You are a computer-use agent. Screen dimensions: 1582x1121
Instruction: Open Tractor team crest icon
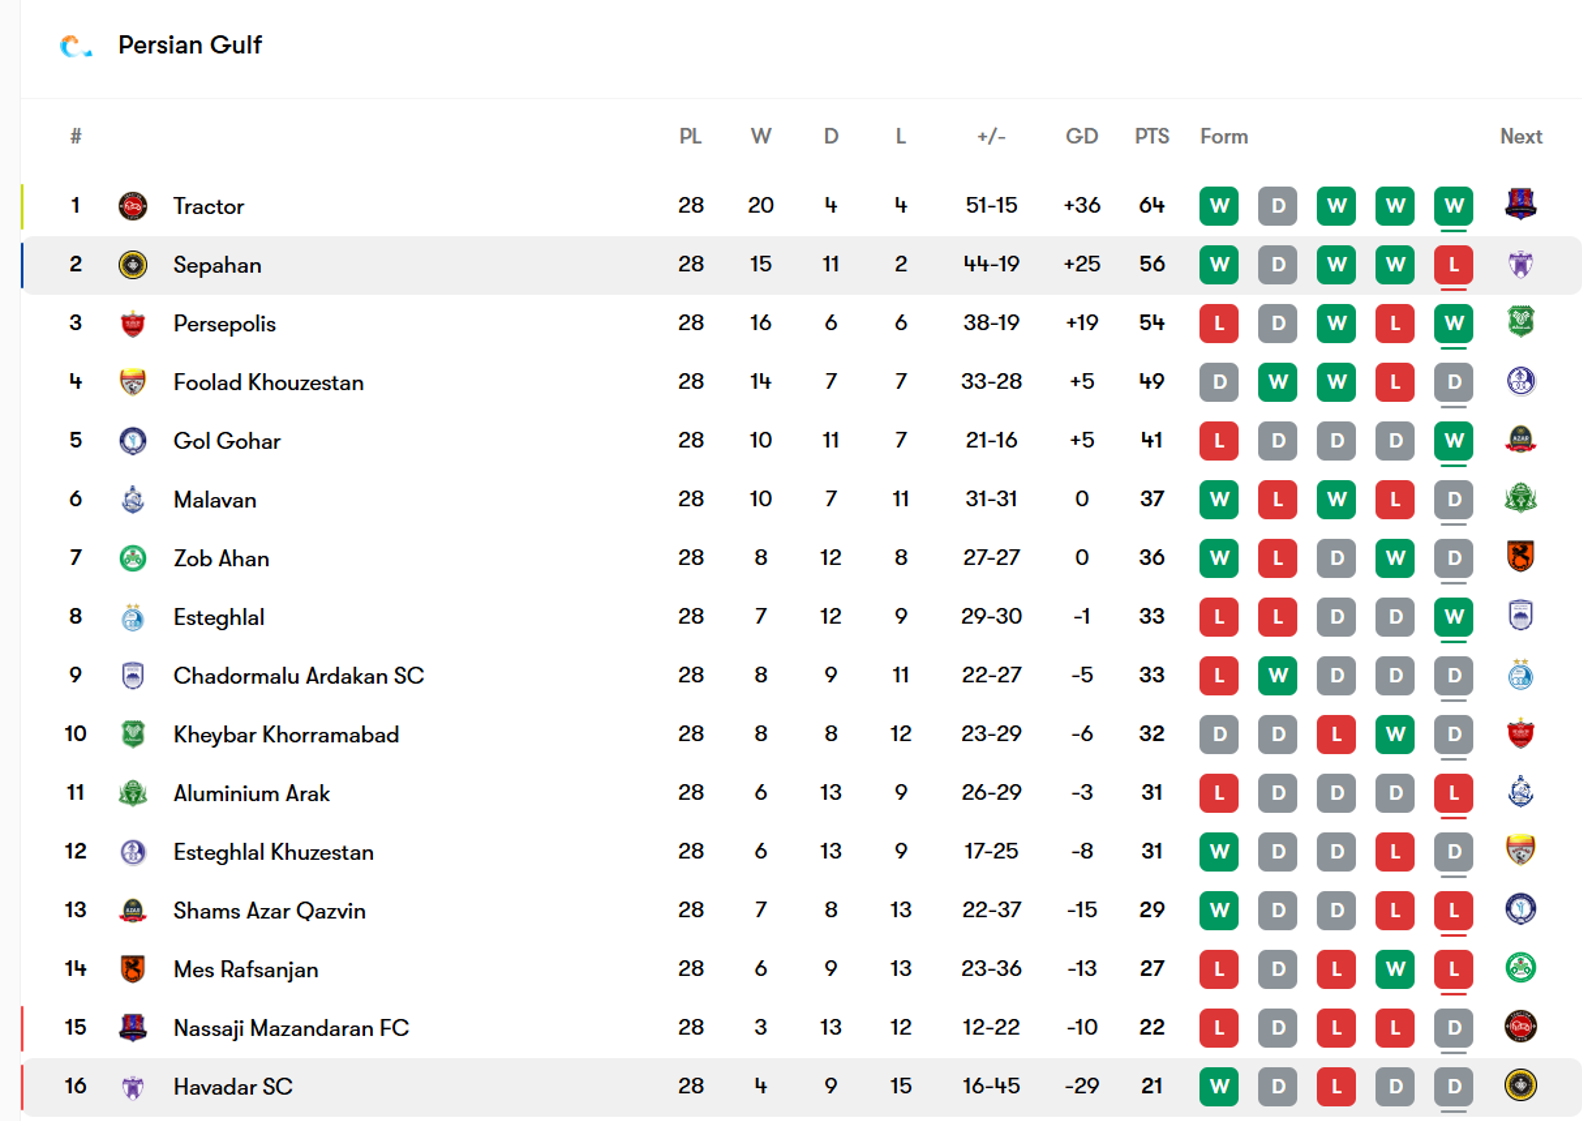click(x=133, y=206)
